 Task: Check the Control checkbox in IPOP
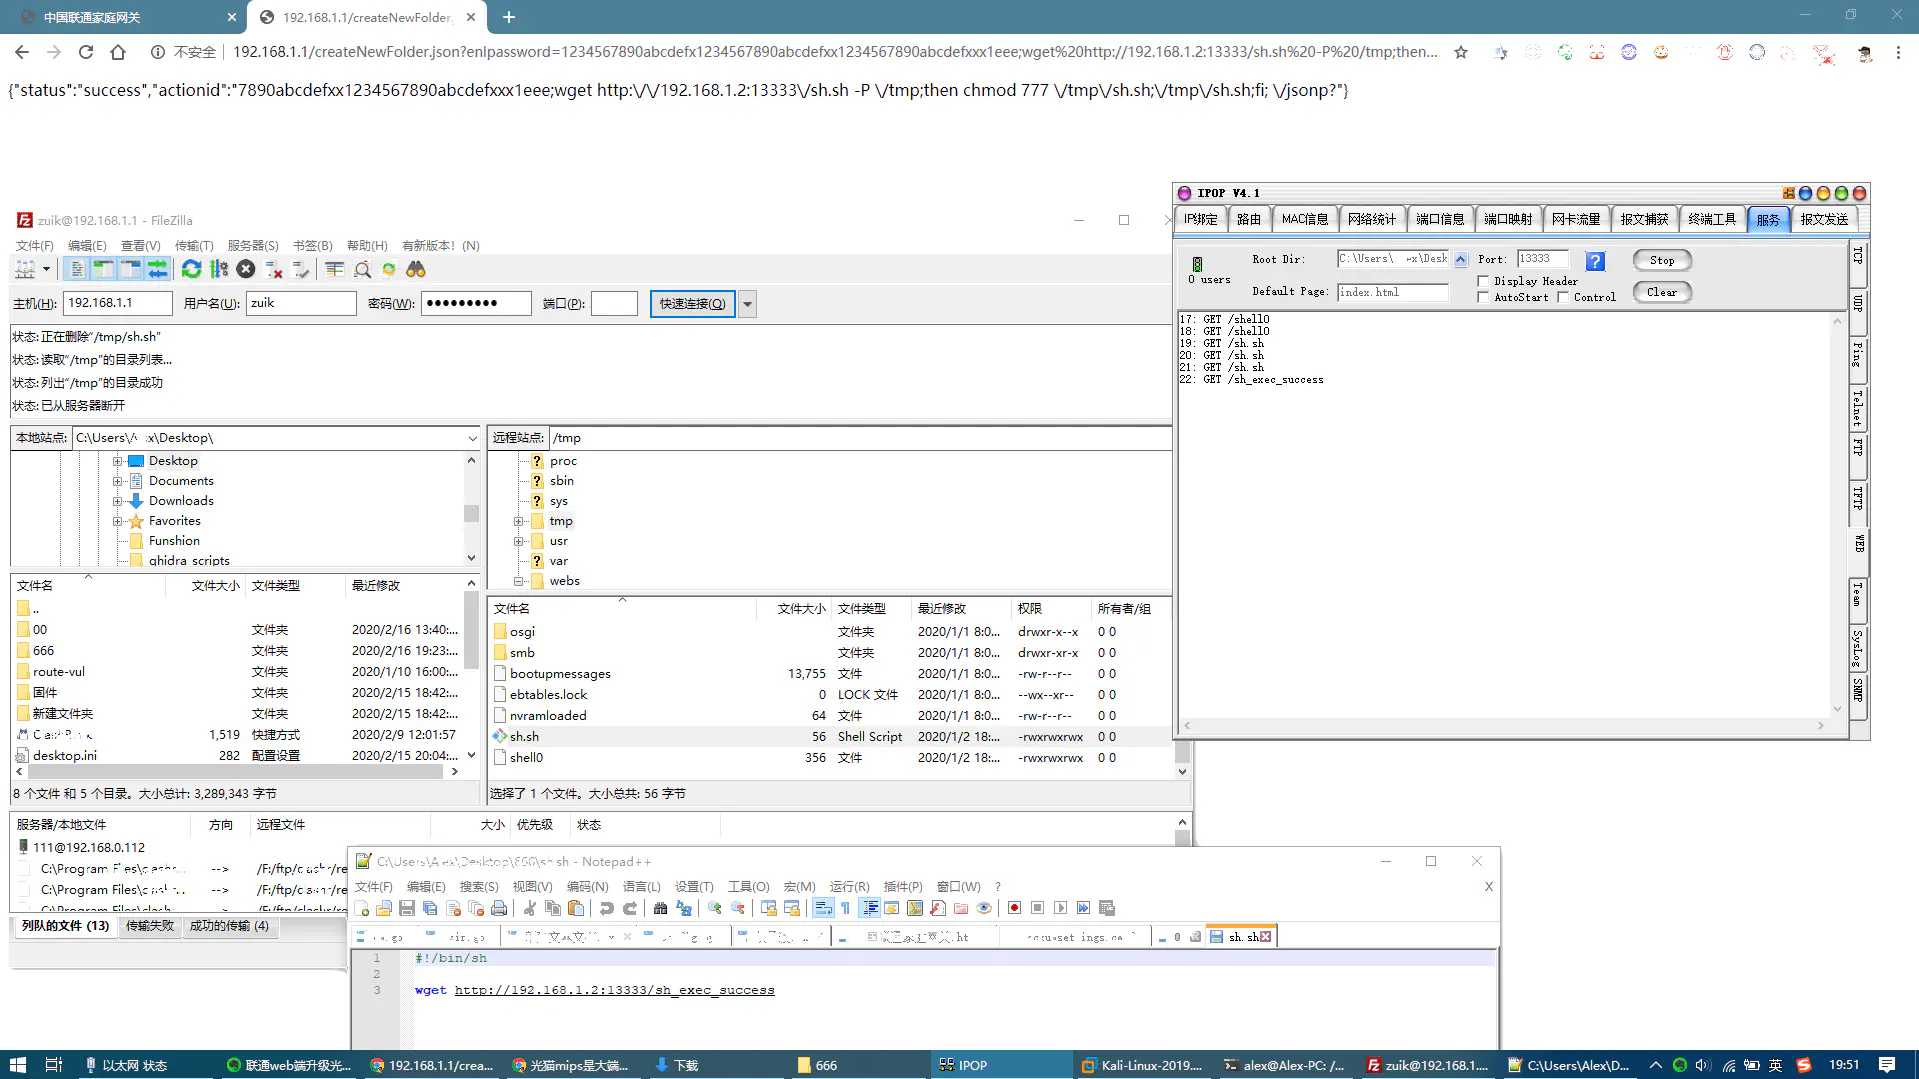[x=1564, y=297]
